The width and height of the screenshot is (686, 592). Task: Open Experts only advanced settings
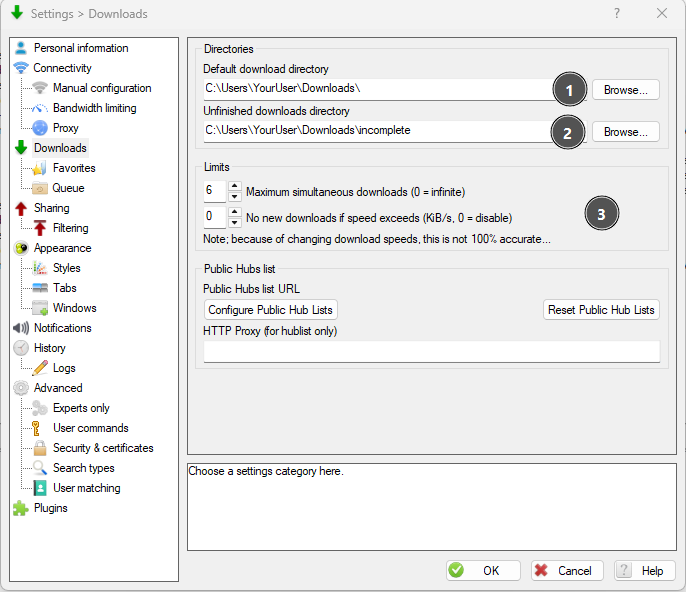(x=81, y=408)
